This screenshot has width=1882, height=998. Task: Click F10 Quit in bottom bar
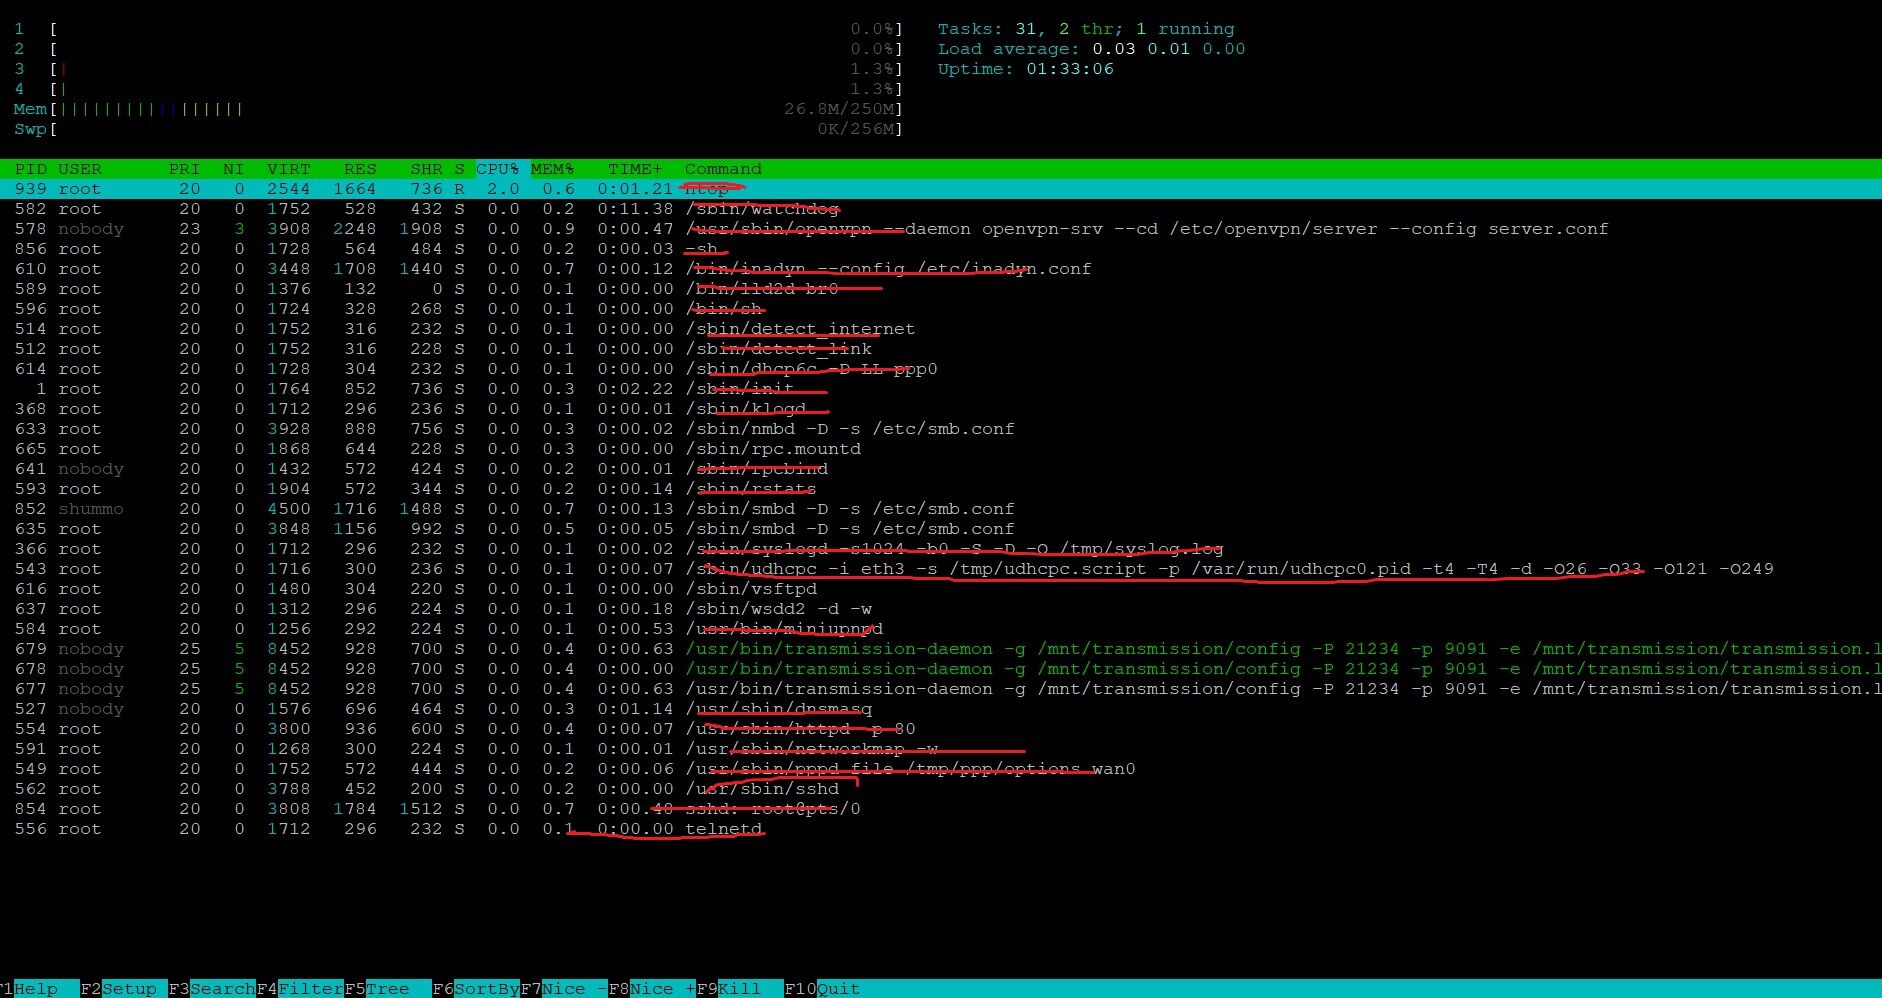(x=822, y=989)
